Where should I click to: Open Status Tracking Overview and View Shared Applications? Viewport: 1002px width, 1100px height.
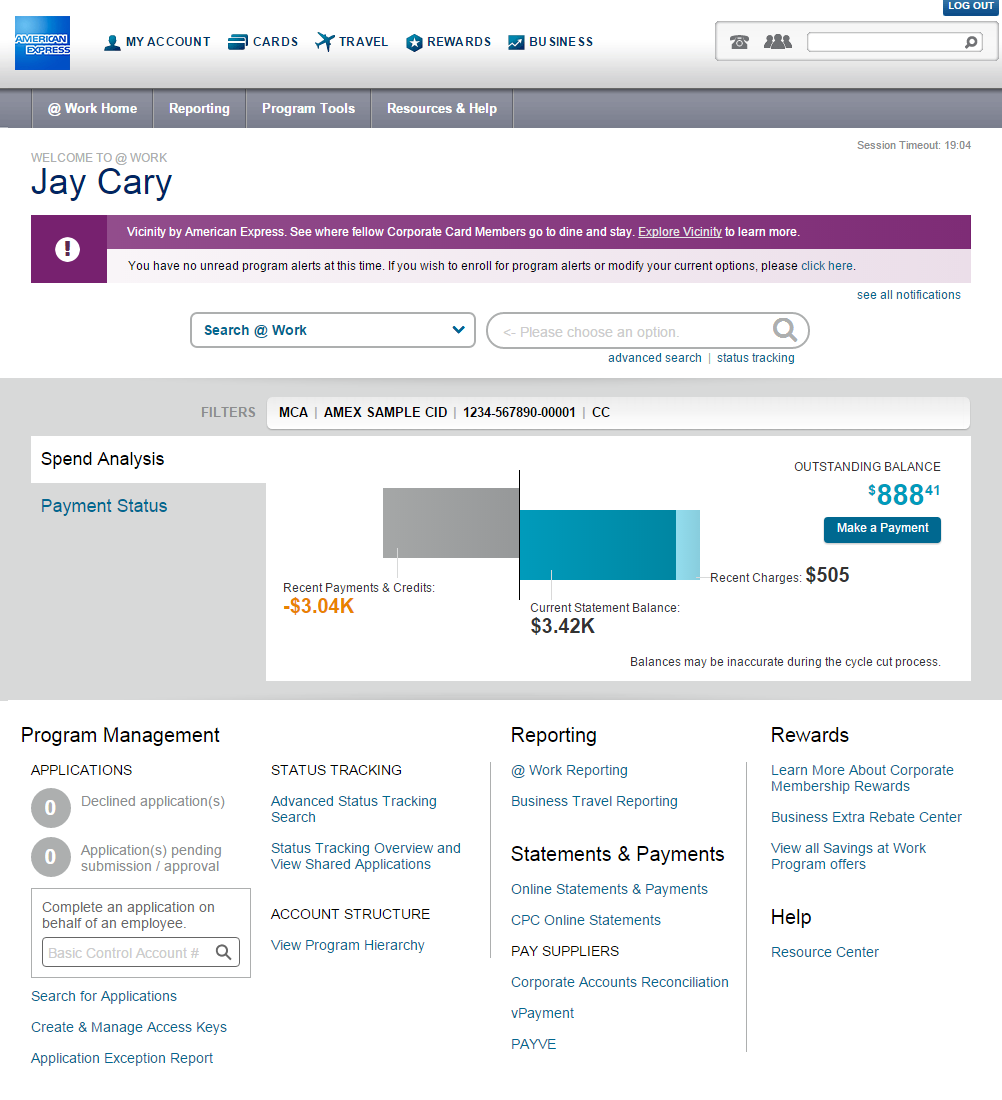pos(366,856)
